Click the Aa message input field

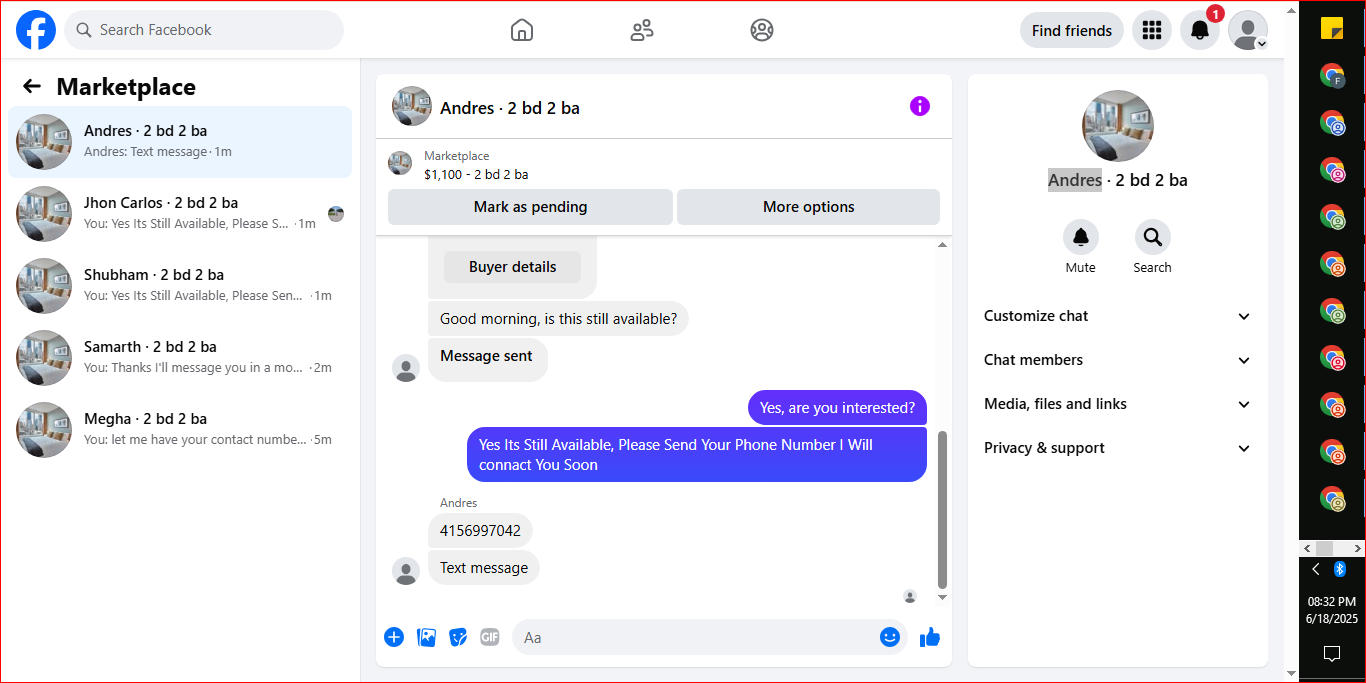pos(695,637)
